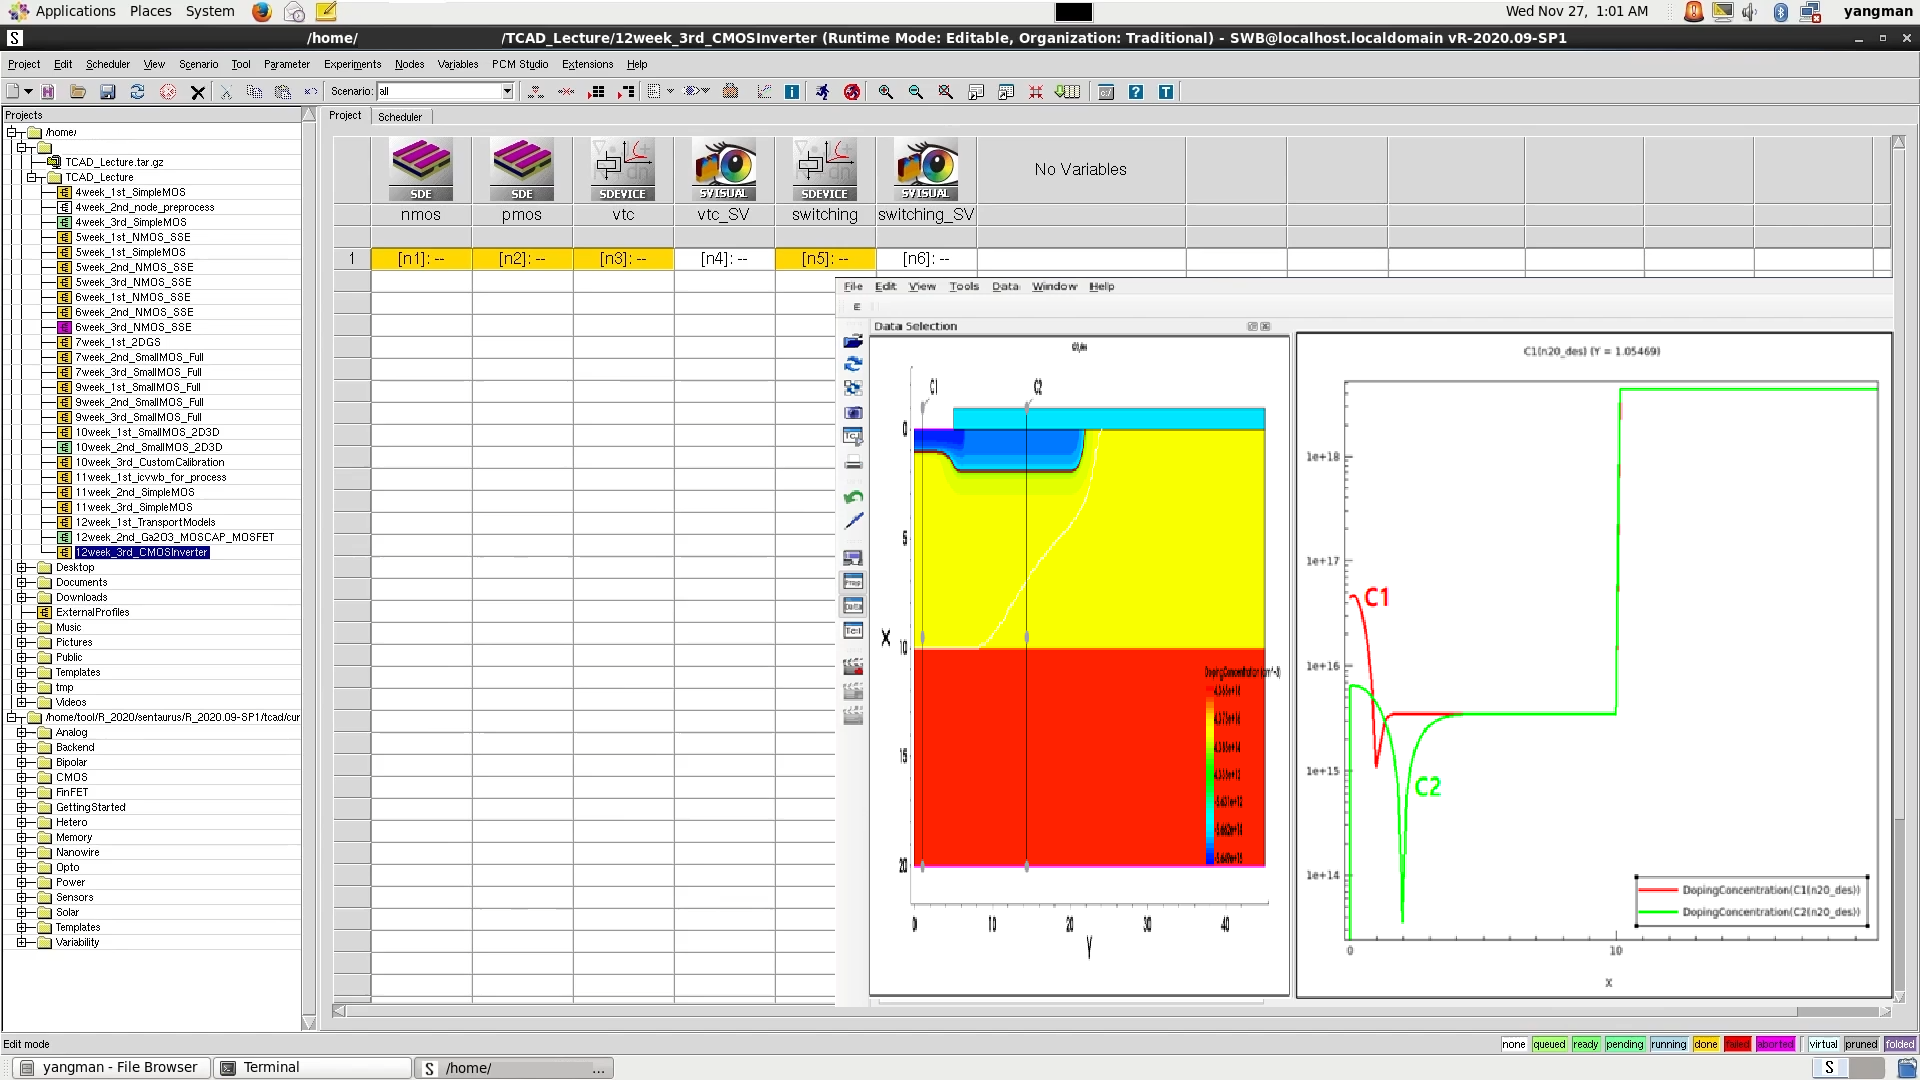Screen dimensions: 1920x1080
Task: Expand the FinFET folder node
Action: pyautogui.click(x=21, y=792)
